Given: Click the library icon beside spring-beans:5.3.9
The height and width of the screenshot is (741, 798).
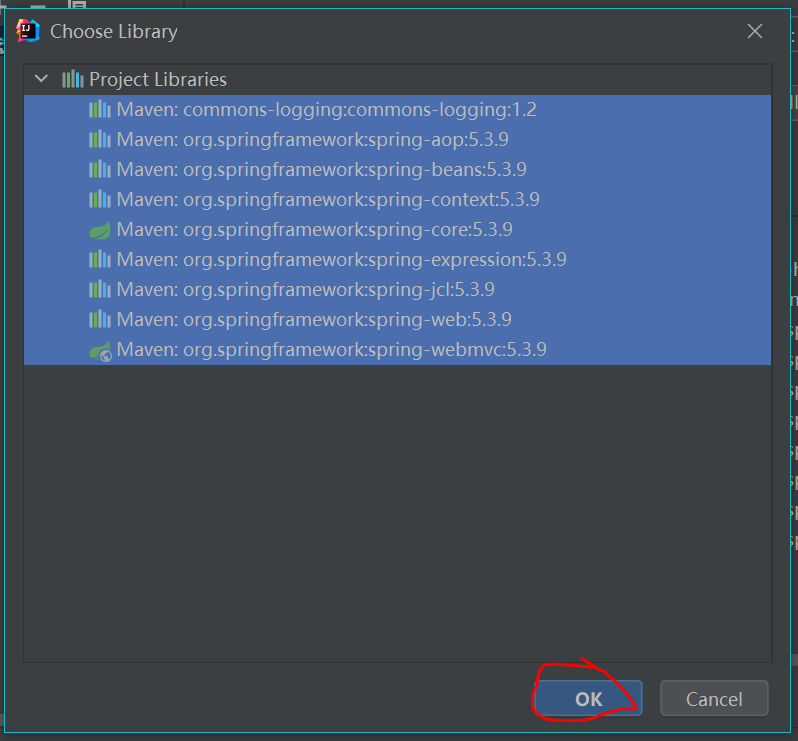Looking at the screenshot, I should coord(100,169).
